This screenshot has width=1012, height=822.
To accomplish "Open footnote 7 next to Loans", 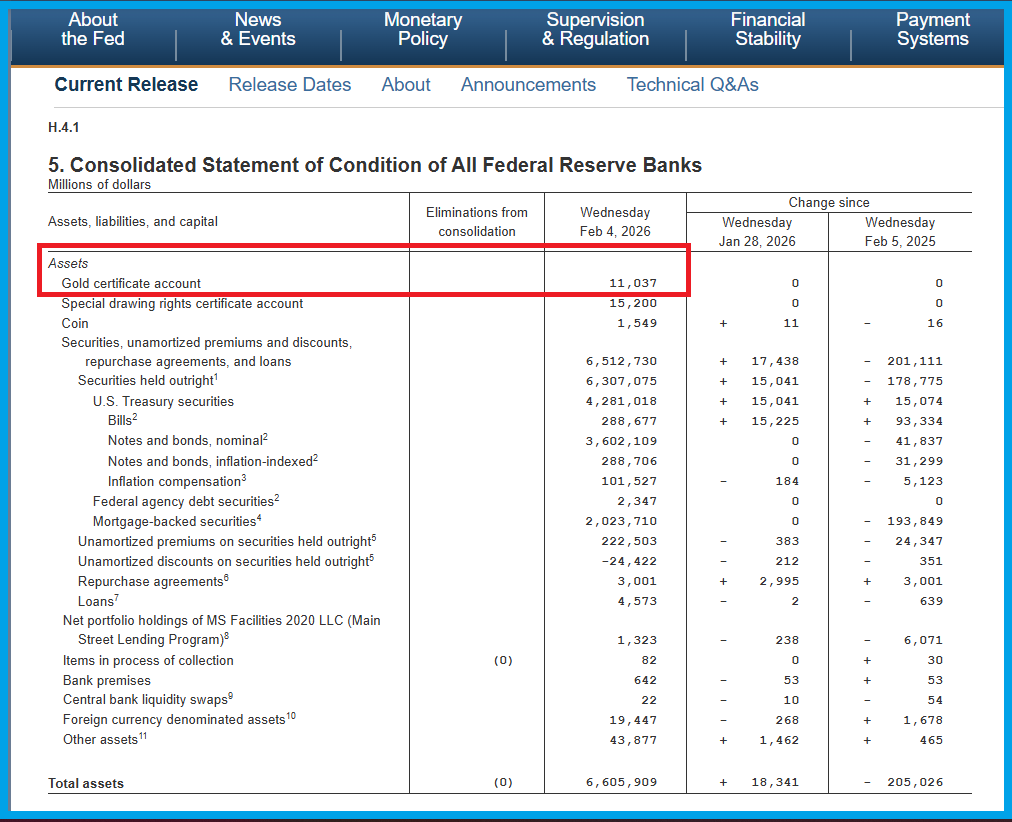I will point(117,598).
